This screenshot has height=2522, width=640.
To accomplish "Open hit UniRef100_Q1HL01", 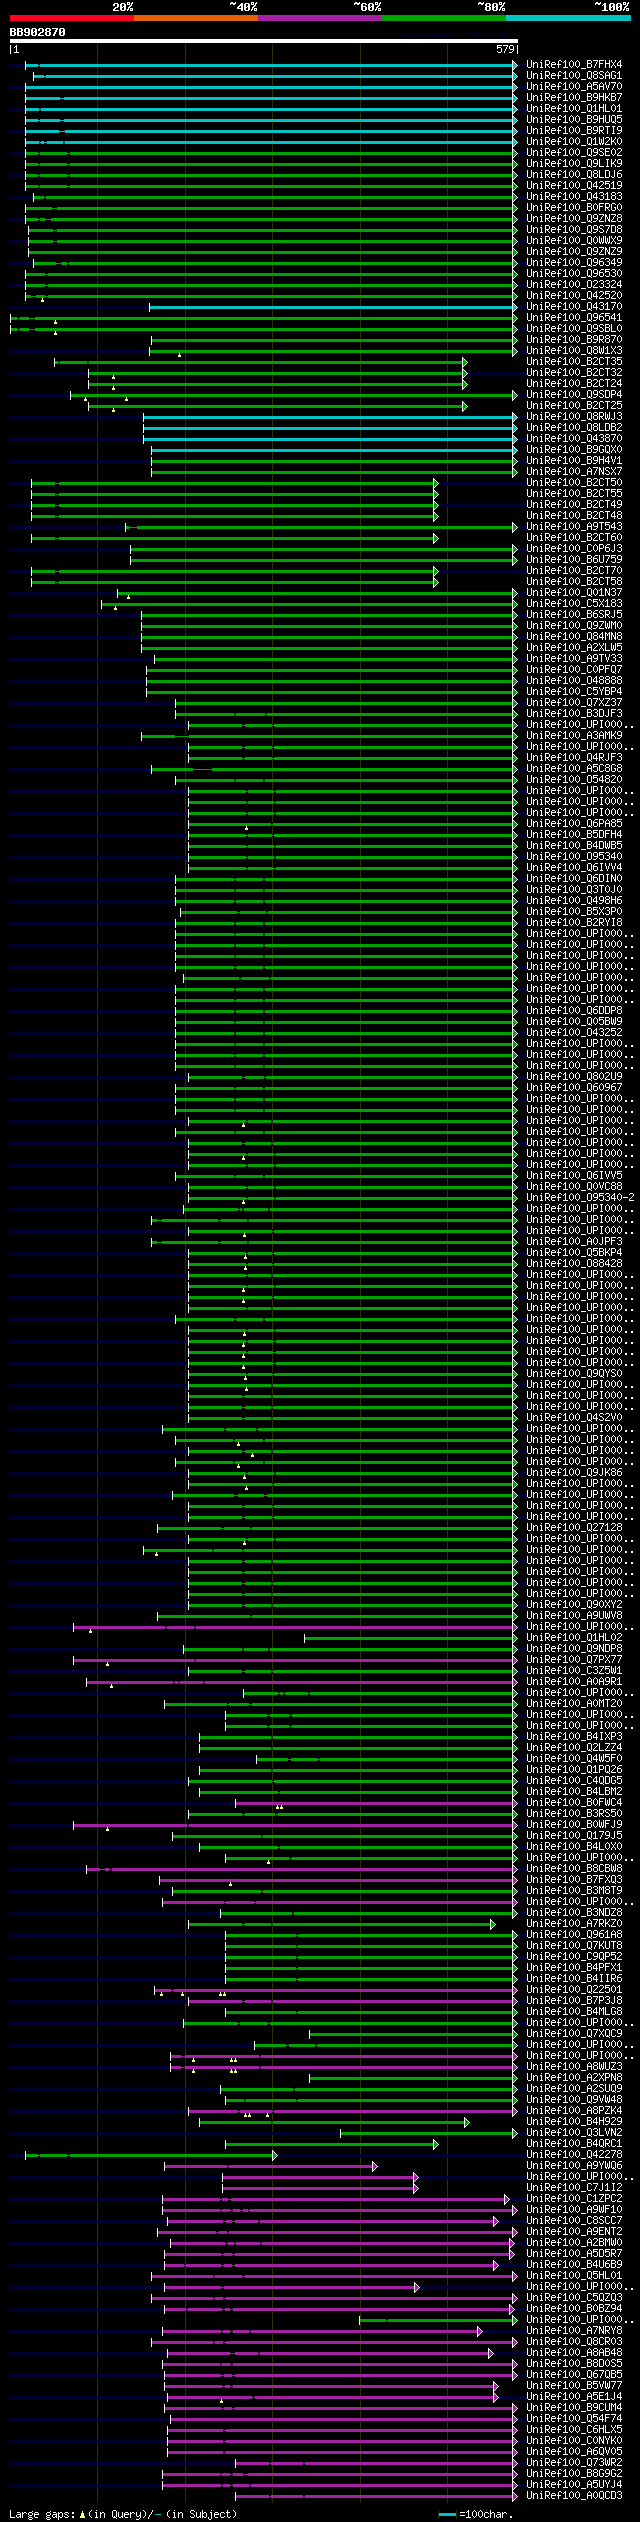I will [x=574, y=109].
